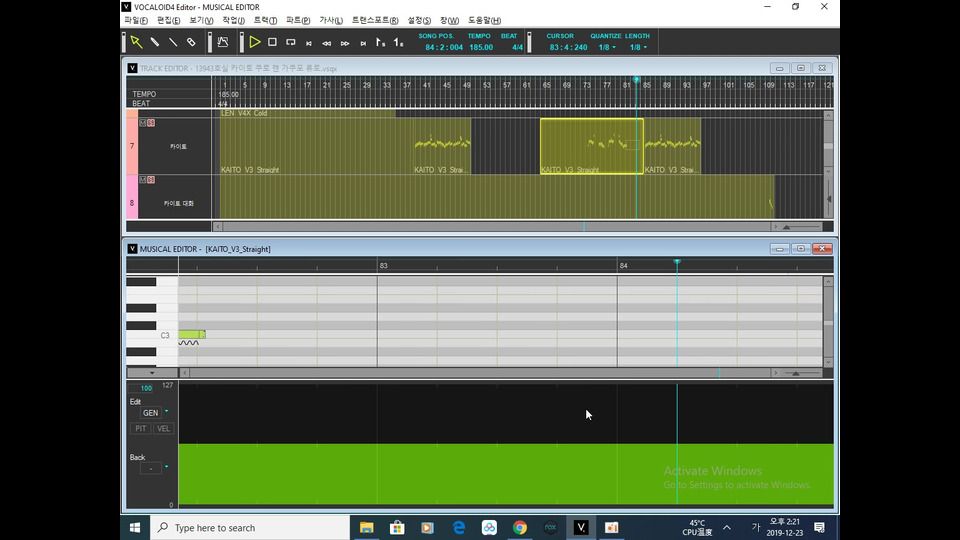Stop playback with the Stop button
The image size is (960, 540).
(272, 42)
